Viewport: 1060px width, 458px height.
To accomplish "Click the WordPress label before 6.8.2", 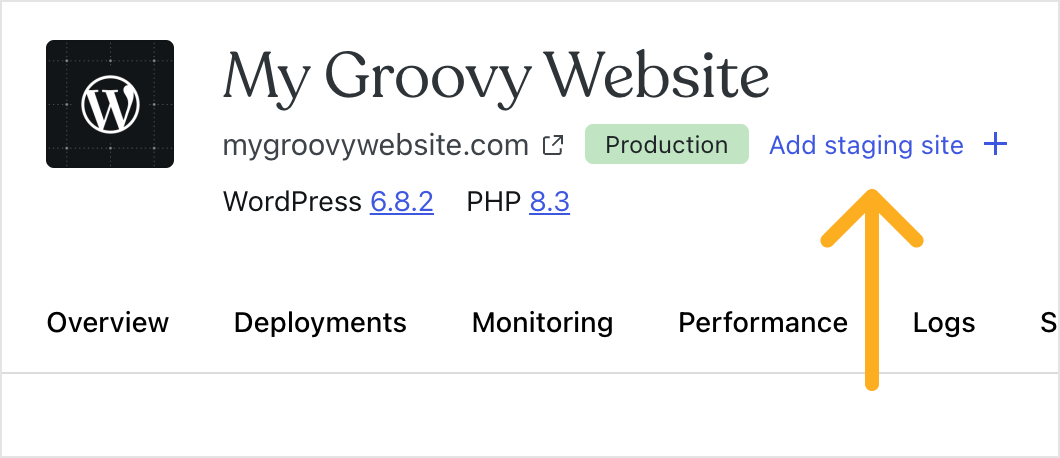I will click(x=291, y=203).
